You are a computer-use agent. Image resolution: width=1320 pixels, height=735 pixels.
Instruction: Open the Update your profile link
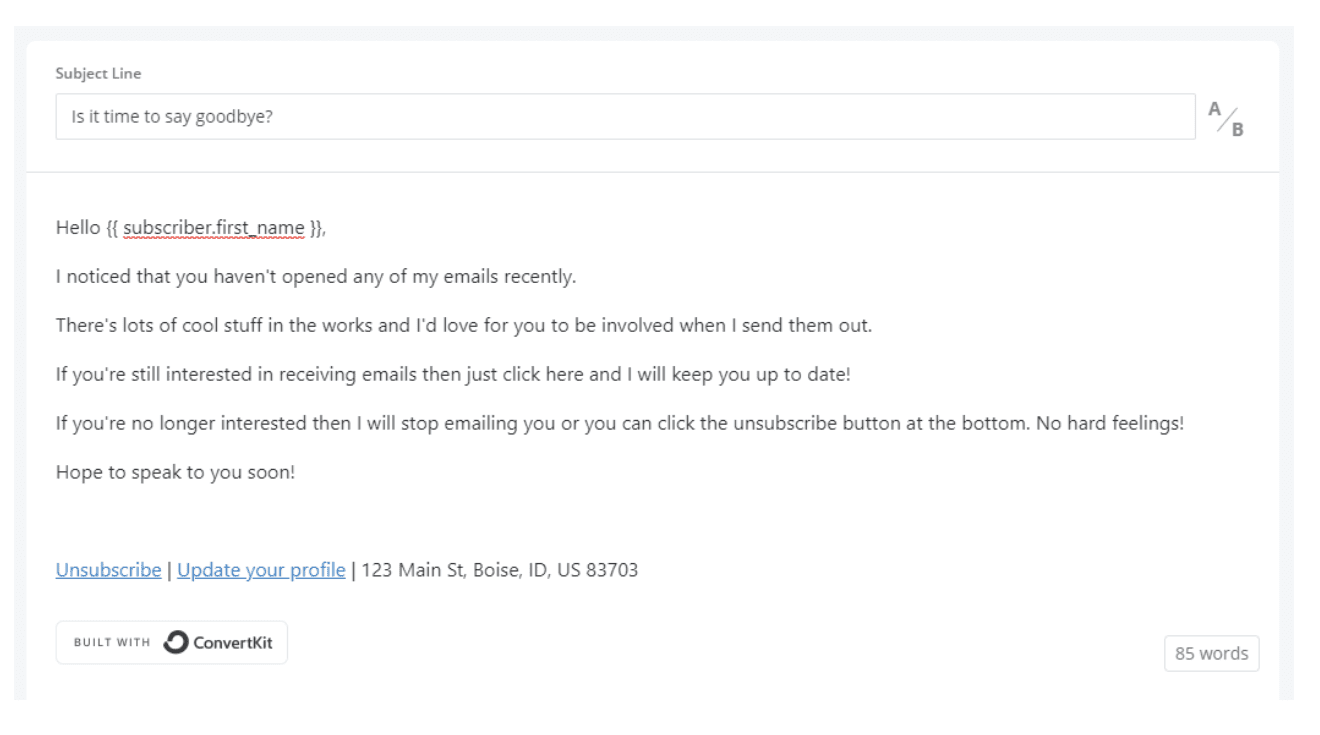261,571
